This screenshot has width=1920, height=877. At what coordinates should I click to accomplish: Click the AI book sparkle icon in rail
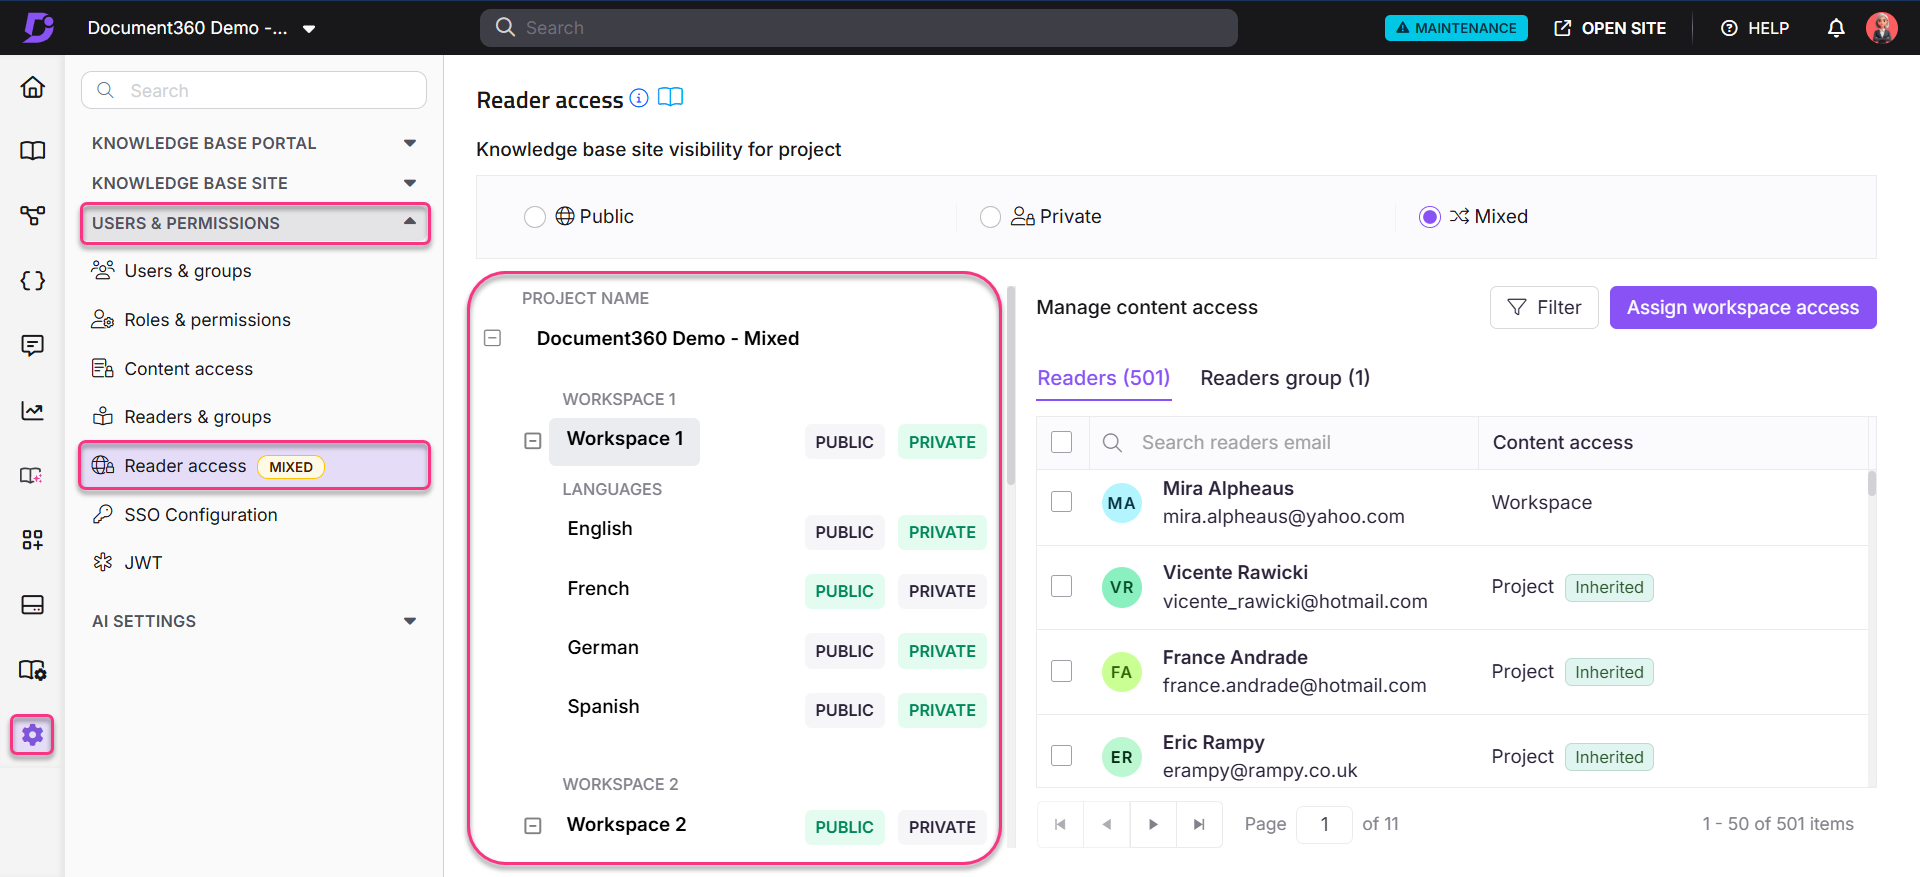(x=33, y=476)
